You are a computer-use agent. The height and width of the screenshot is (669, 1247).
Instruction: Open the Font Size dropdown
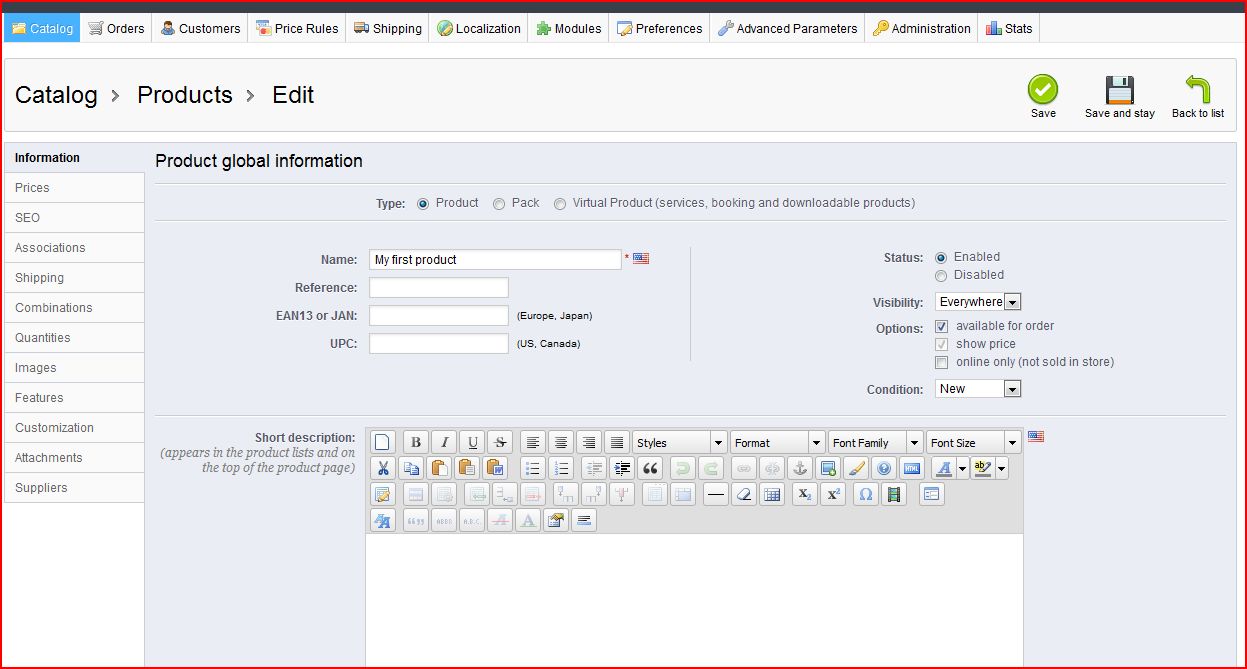click(x=974, y=442)
